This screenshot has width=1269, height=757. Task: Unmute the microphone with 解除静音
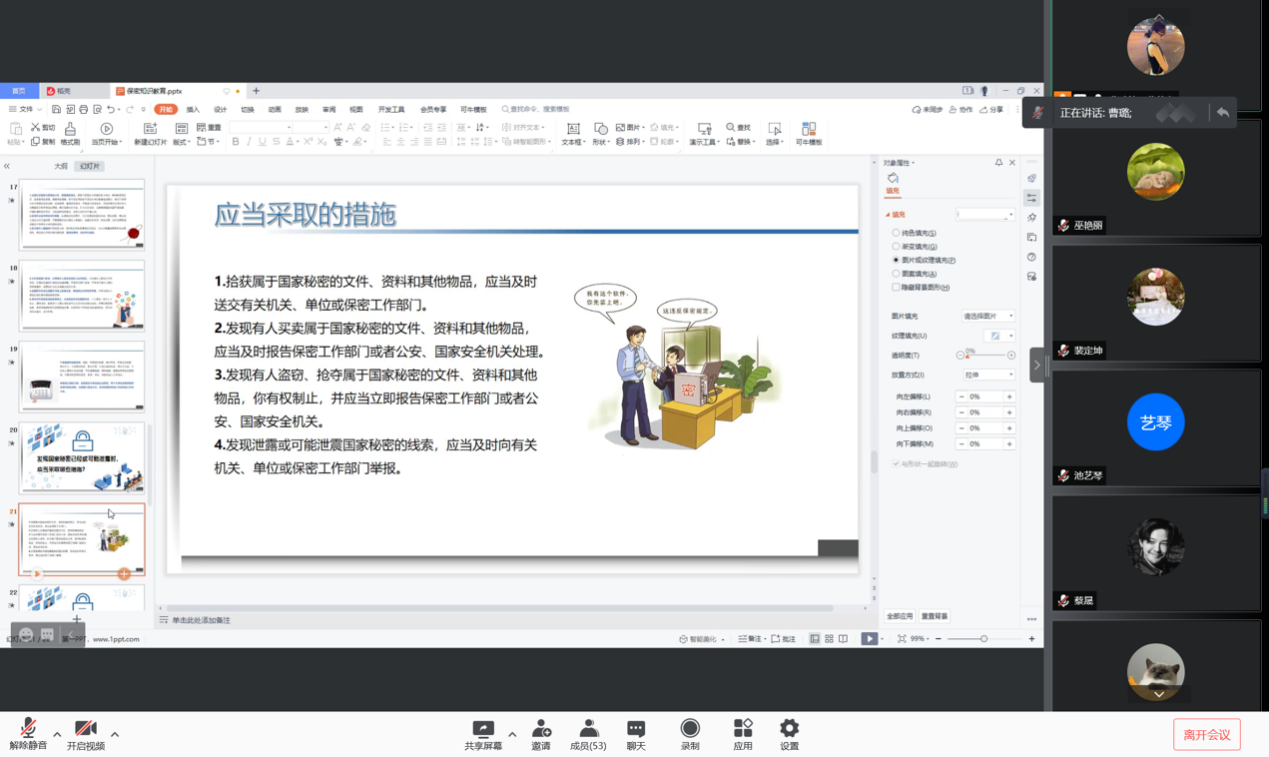(x=28, y=734)
